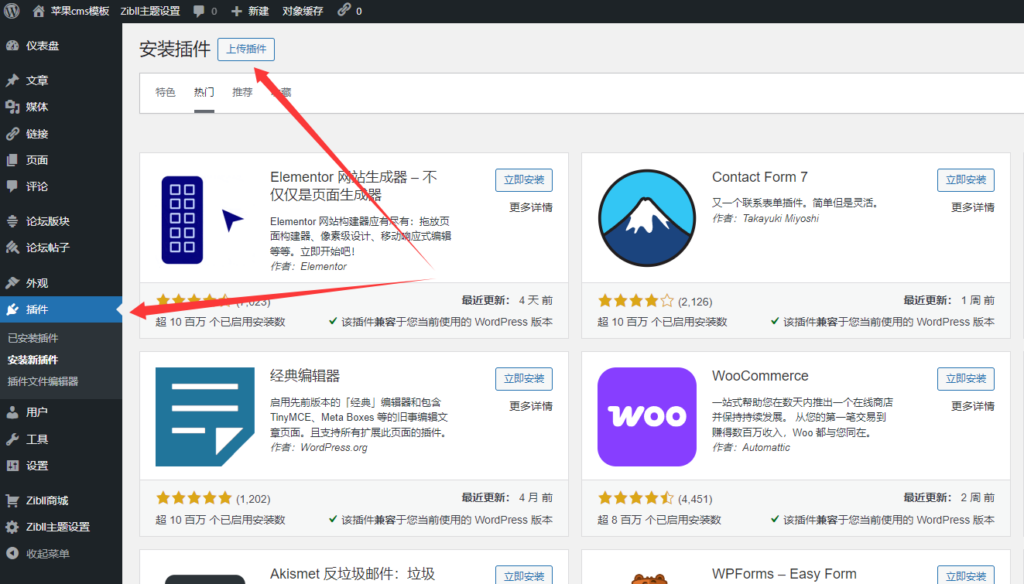Install Contact Form 7 with 立即安装

point(966,180)
